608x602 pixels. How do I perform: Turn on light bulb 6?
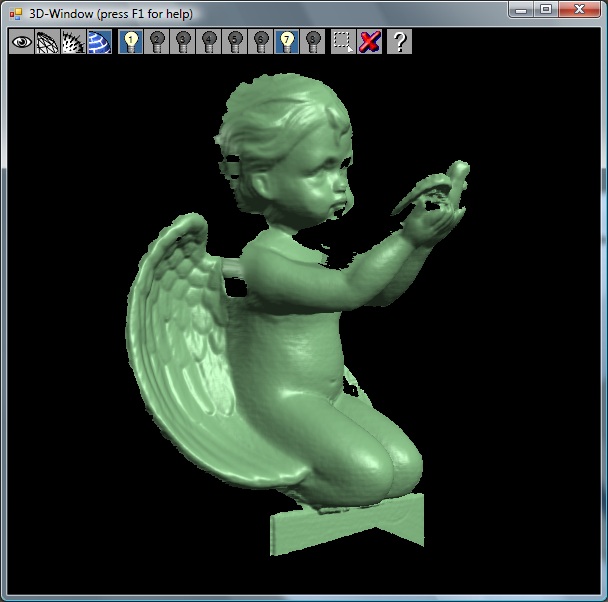[261, 41]
